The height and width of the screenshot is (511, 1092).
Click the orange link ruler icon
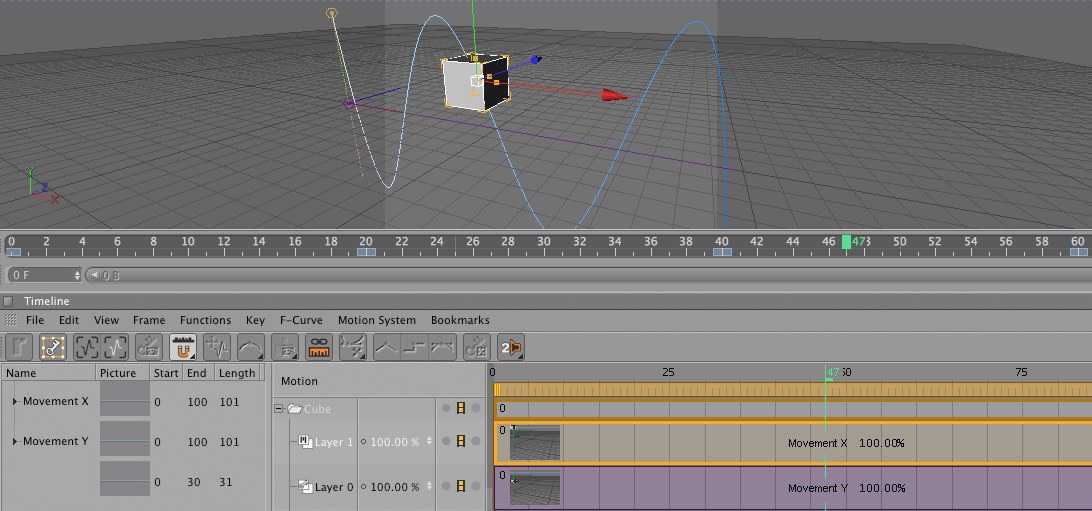pos(319,347)
